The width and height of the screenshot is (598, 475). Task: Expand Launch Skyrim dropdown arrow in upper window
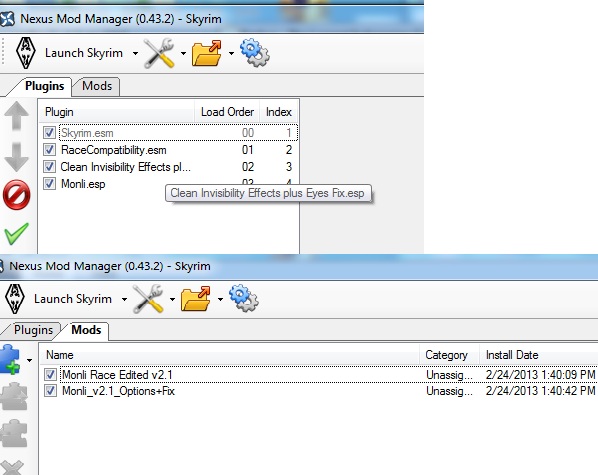[135, 53]
